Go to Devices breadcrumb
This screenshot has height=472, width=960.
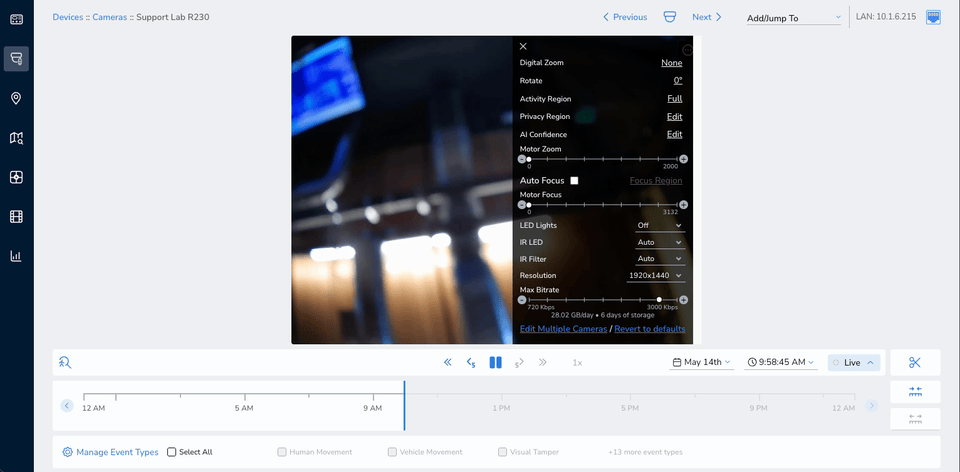[67, 17]
